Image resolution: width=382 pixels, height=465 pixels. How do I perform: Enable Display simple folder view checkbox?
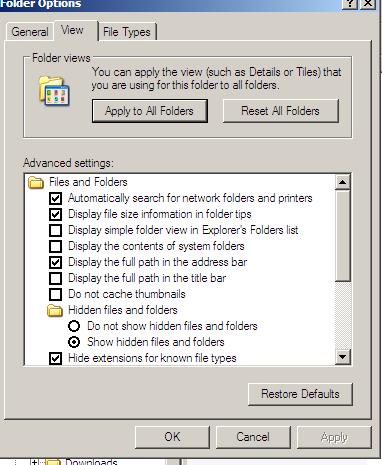pyautogui.click(x=55, y=230)
